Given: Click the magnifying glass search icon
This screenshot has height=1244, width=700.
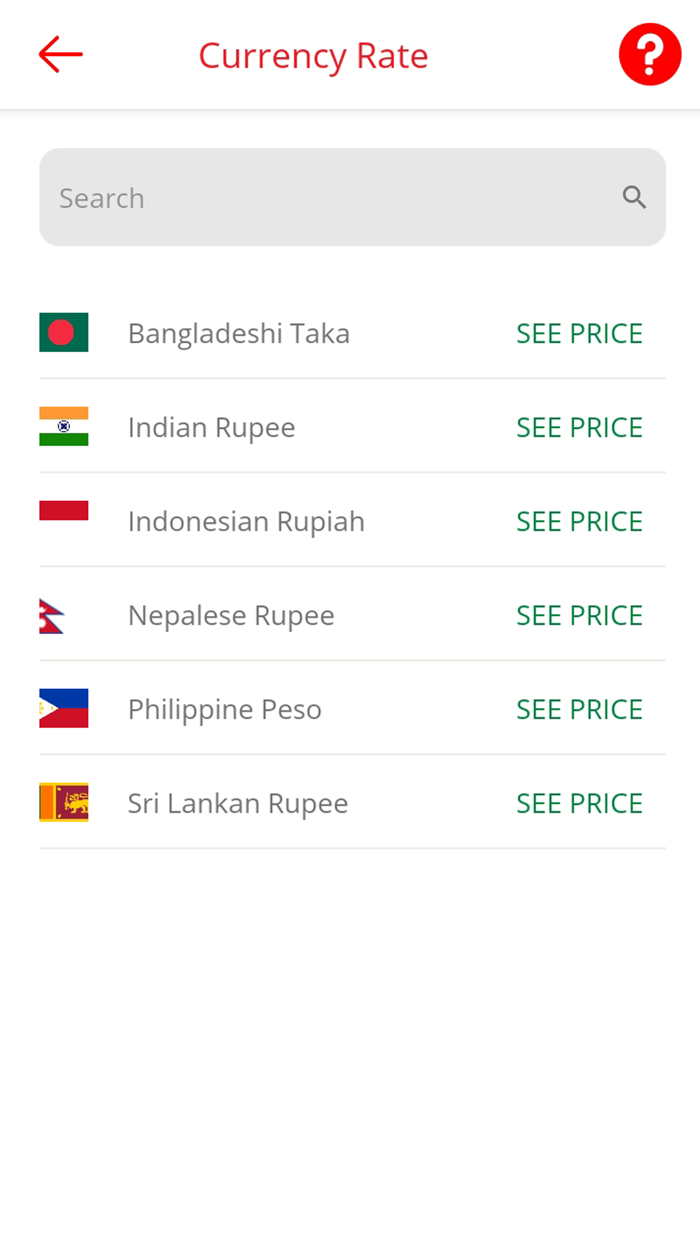Looking at the screenshot, I should pos(634,197).
